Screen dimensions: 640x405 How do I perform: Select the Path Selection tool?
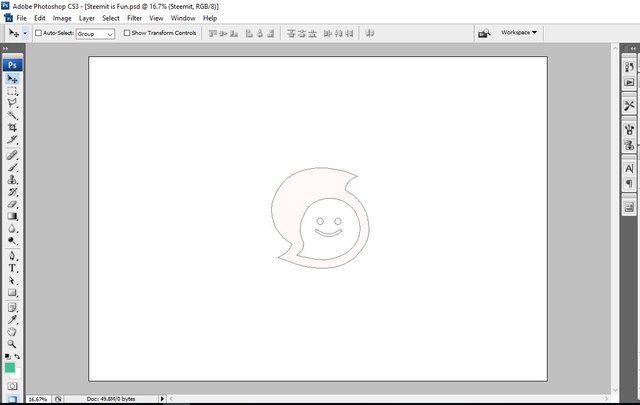tap(12, 280)
